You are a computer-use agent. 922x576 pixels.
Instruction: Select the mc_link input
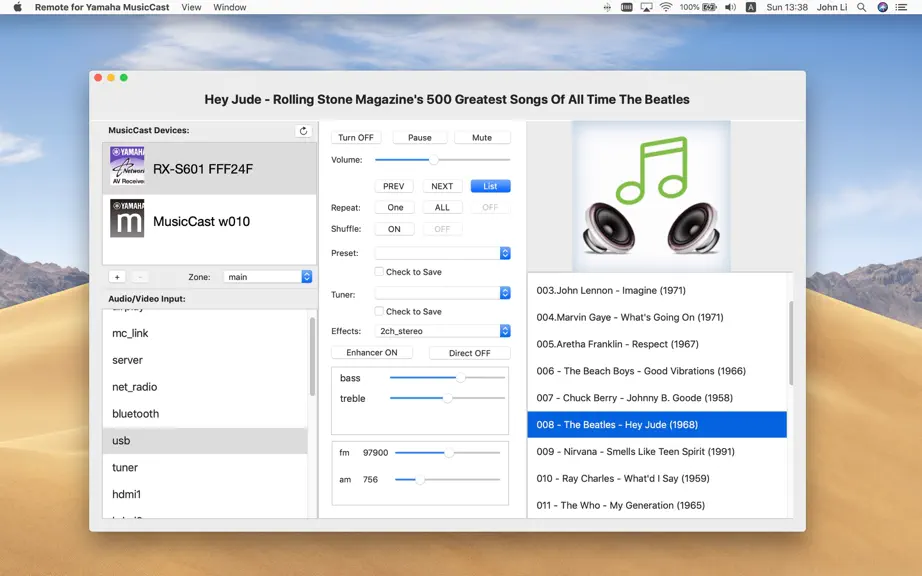pos(205,333)
